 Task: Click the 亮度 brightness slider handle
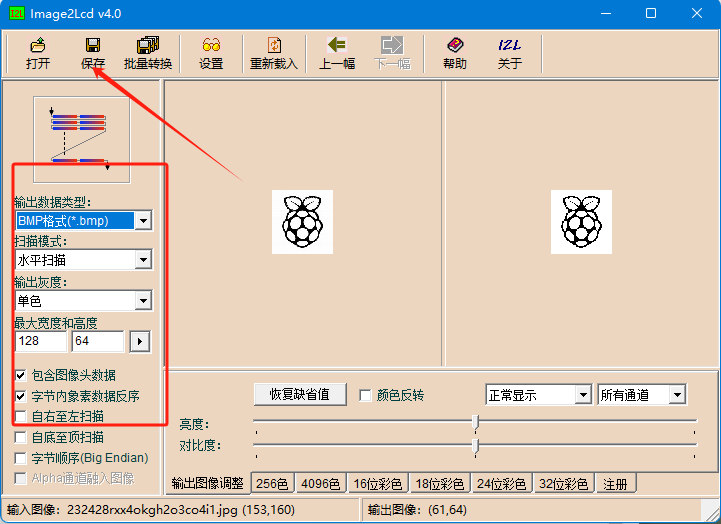pos(475,421)
